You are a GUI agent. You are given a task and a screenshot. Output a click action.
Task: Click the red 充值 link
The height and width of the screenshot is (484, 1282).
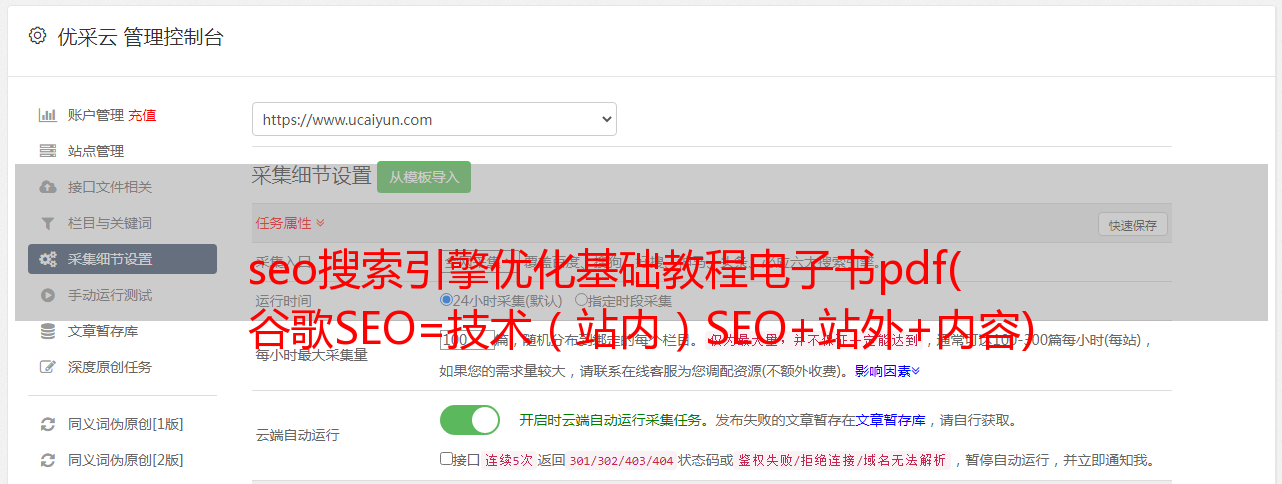[142, 115]
